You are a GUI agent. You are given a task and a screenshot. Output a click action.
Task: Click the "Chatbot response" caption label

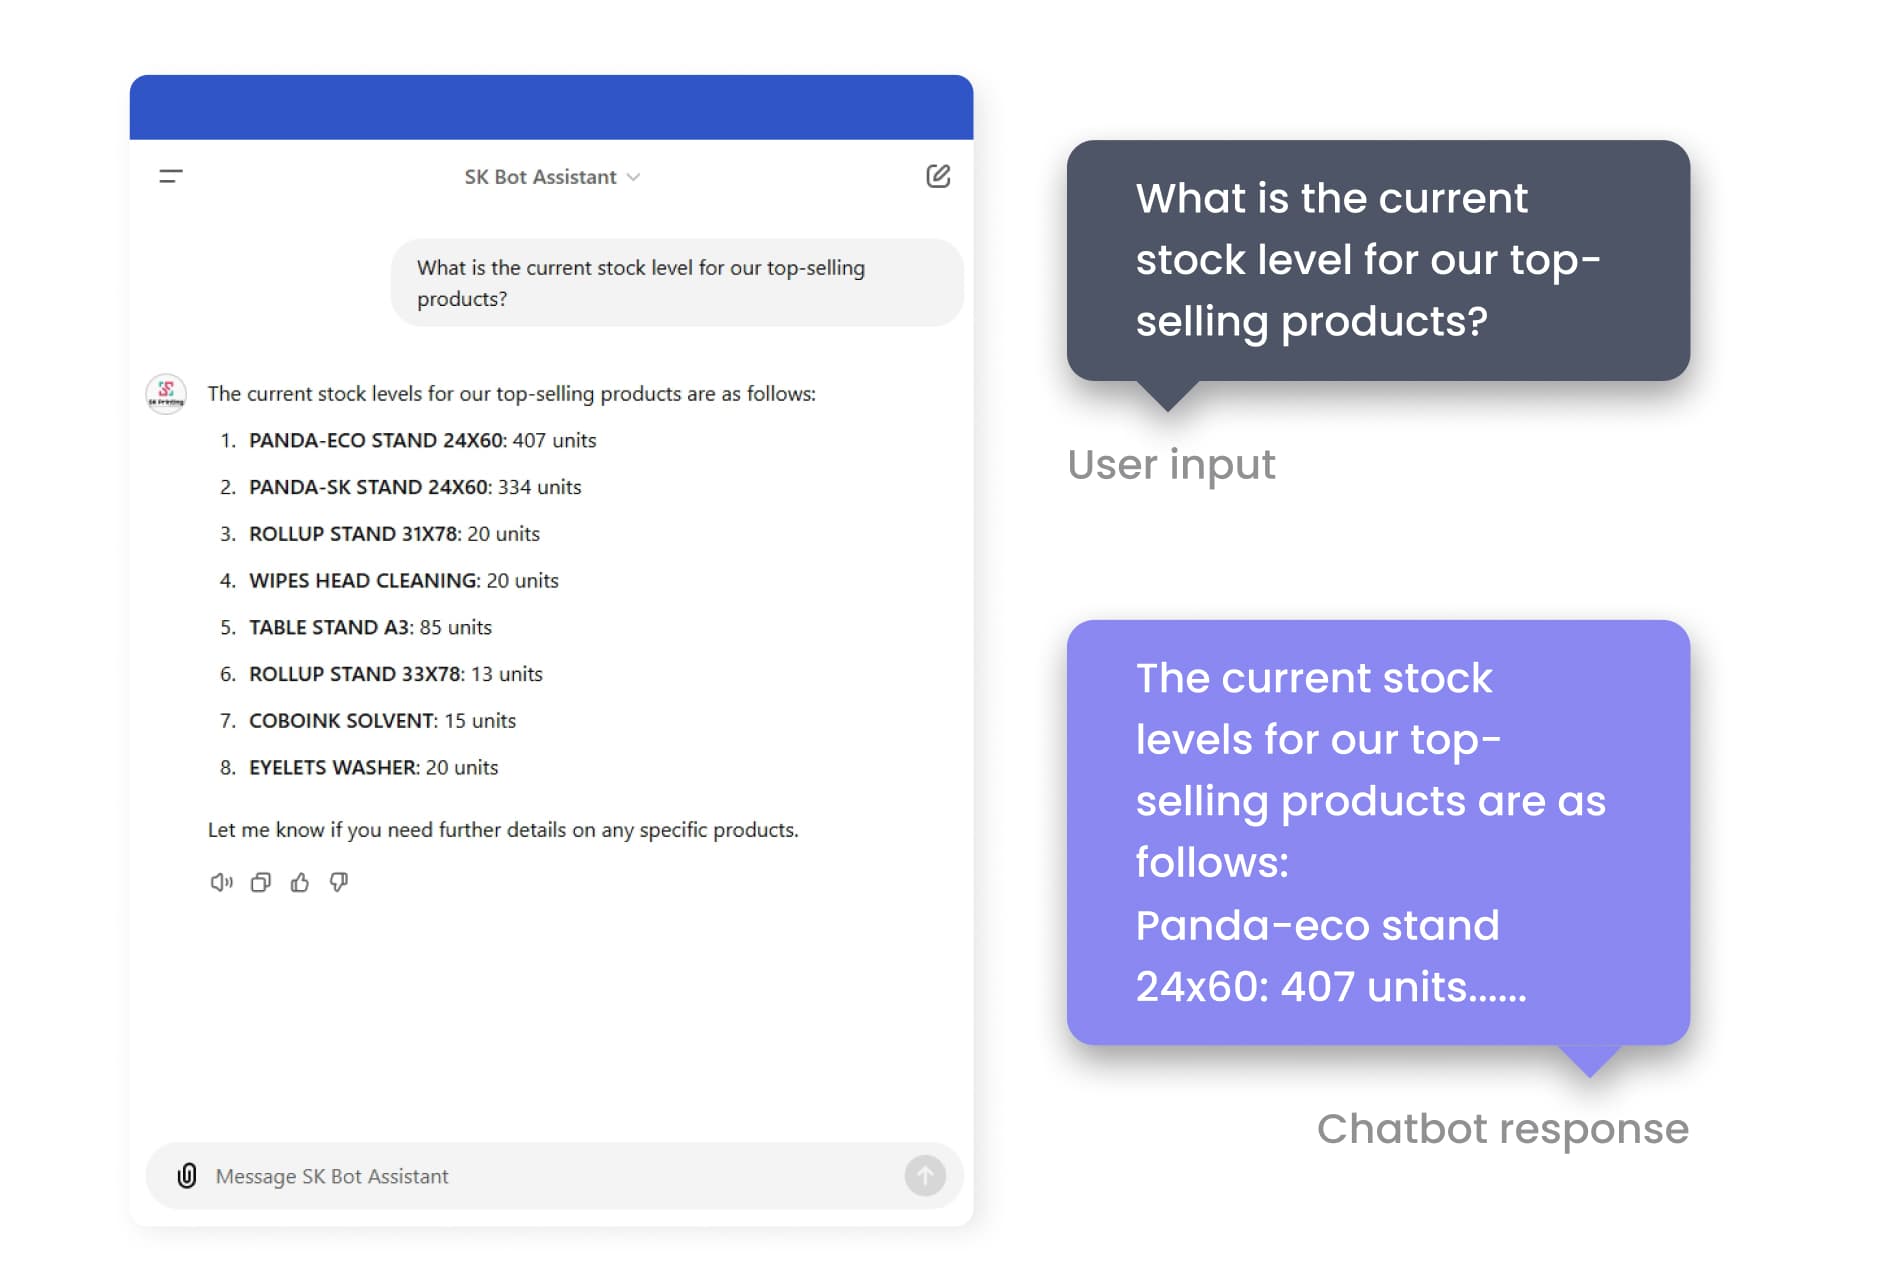point(1502,1129)
